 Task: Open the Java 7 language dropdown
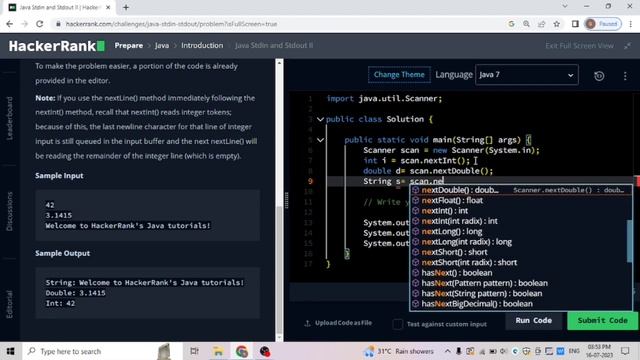pos(527,75)
